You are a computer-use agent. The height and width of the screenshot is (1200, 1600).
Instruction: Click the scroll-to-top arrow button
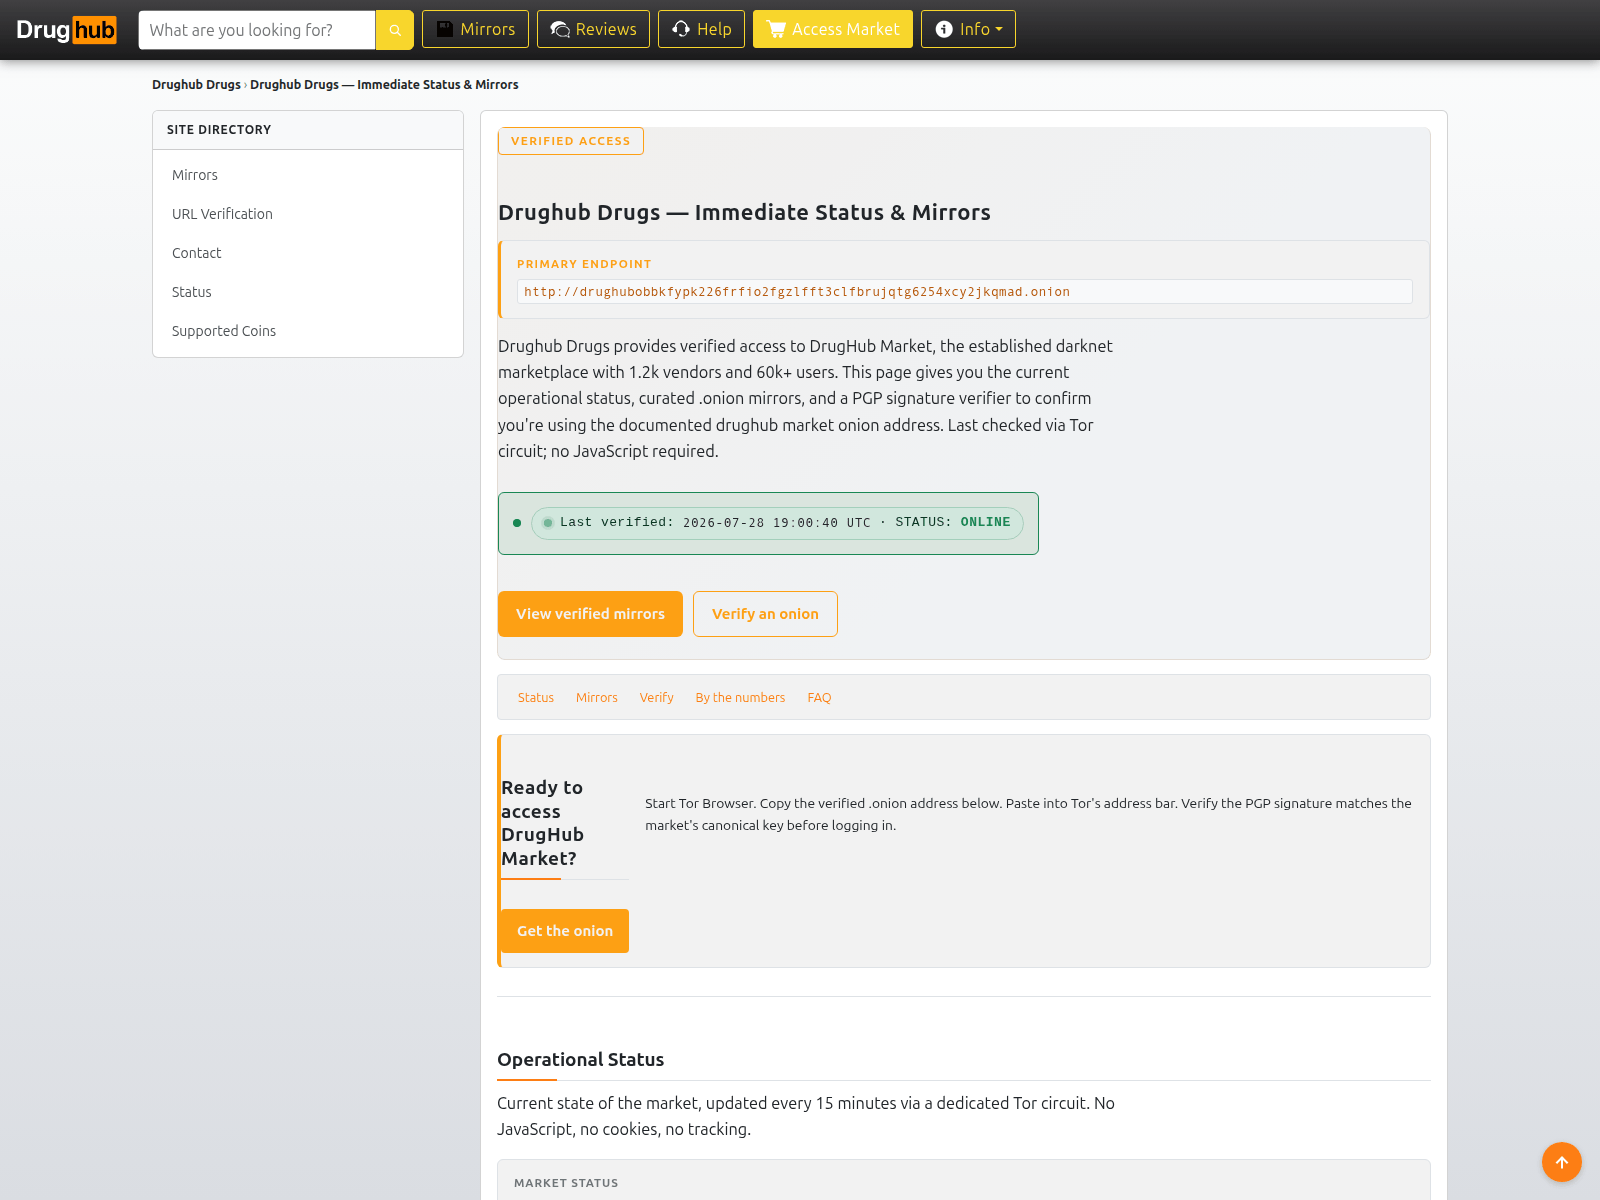1561,1162
